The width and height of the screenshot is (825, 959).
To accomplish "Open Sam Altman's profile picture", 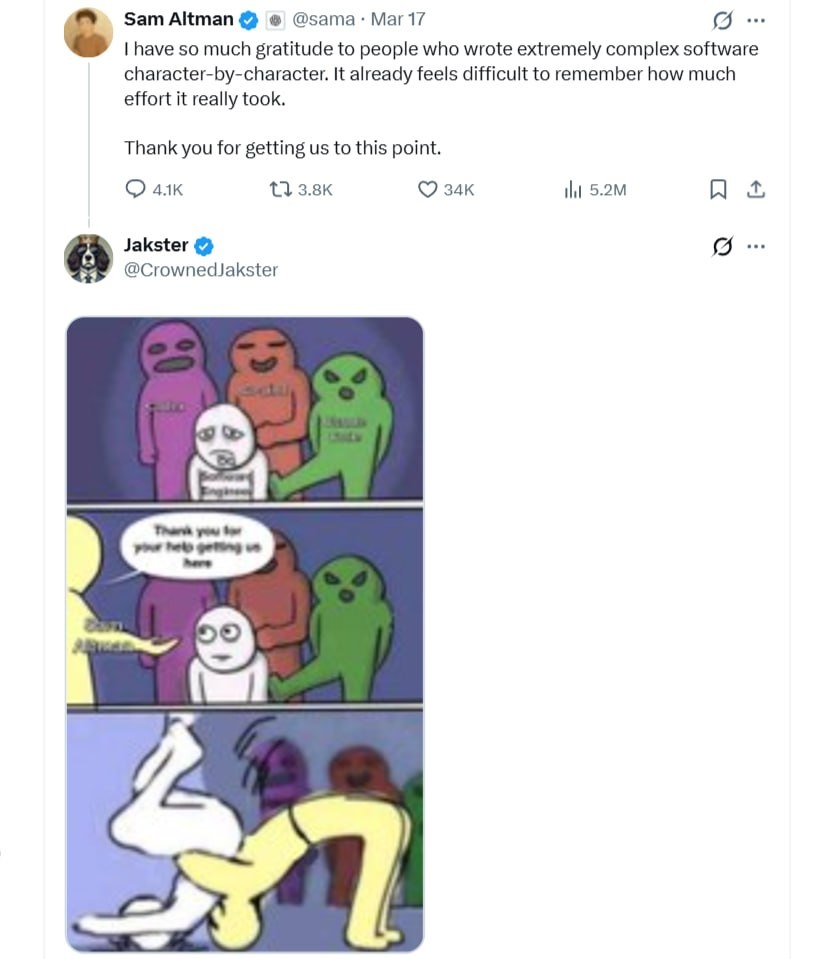I will [88, 32].
